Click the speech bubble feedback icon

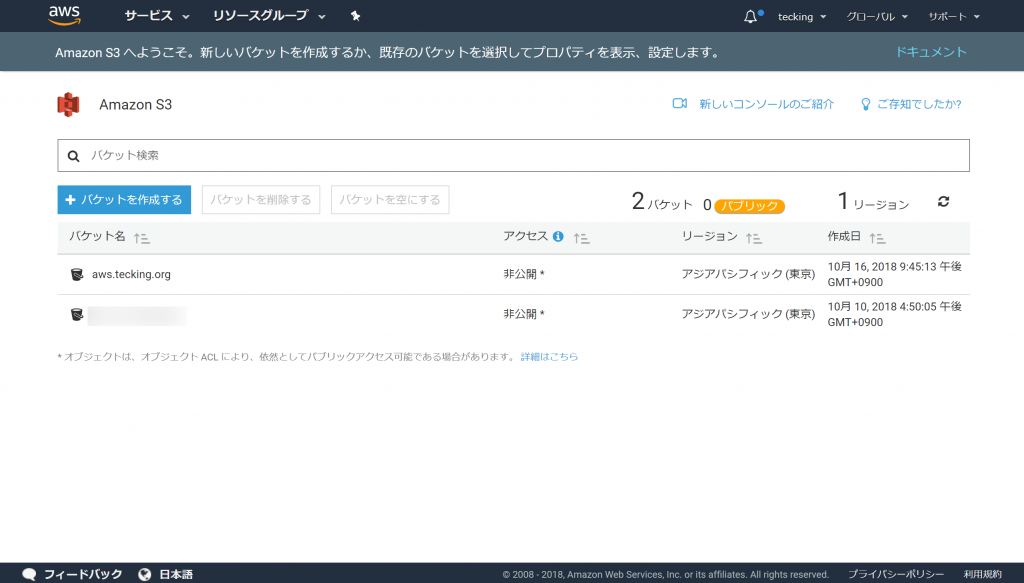[29, 575]
